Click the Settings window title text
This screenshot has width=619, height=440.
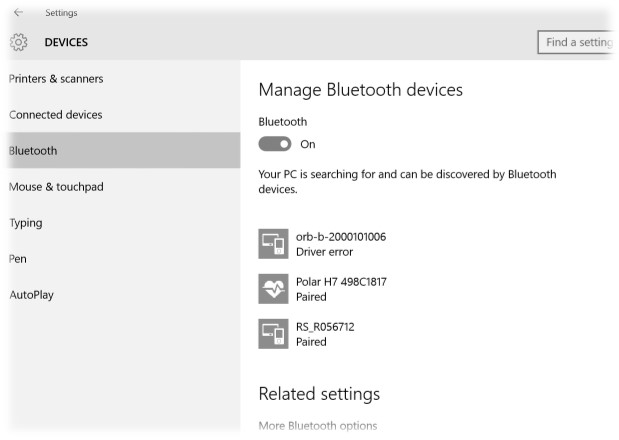(x=61, y=13)
